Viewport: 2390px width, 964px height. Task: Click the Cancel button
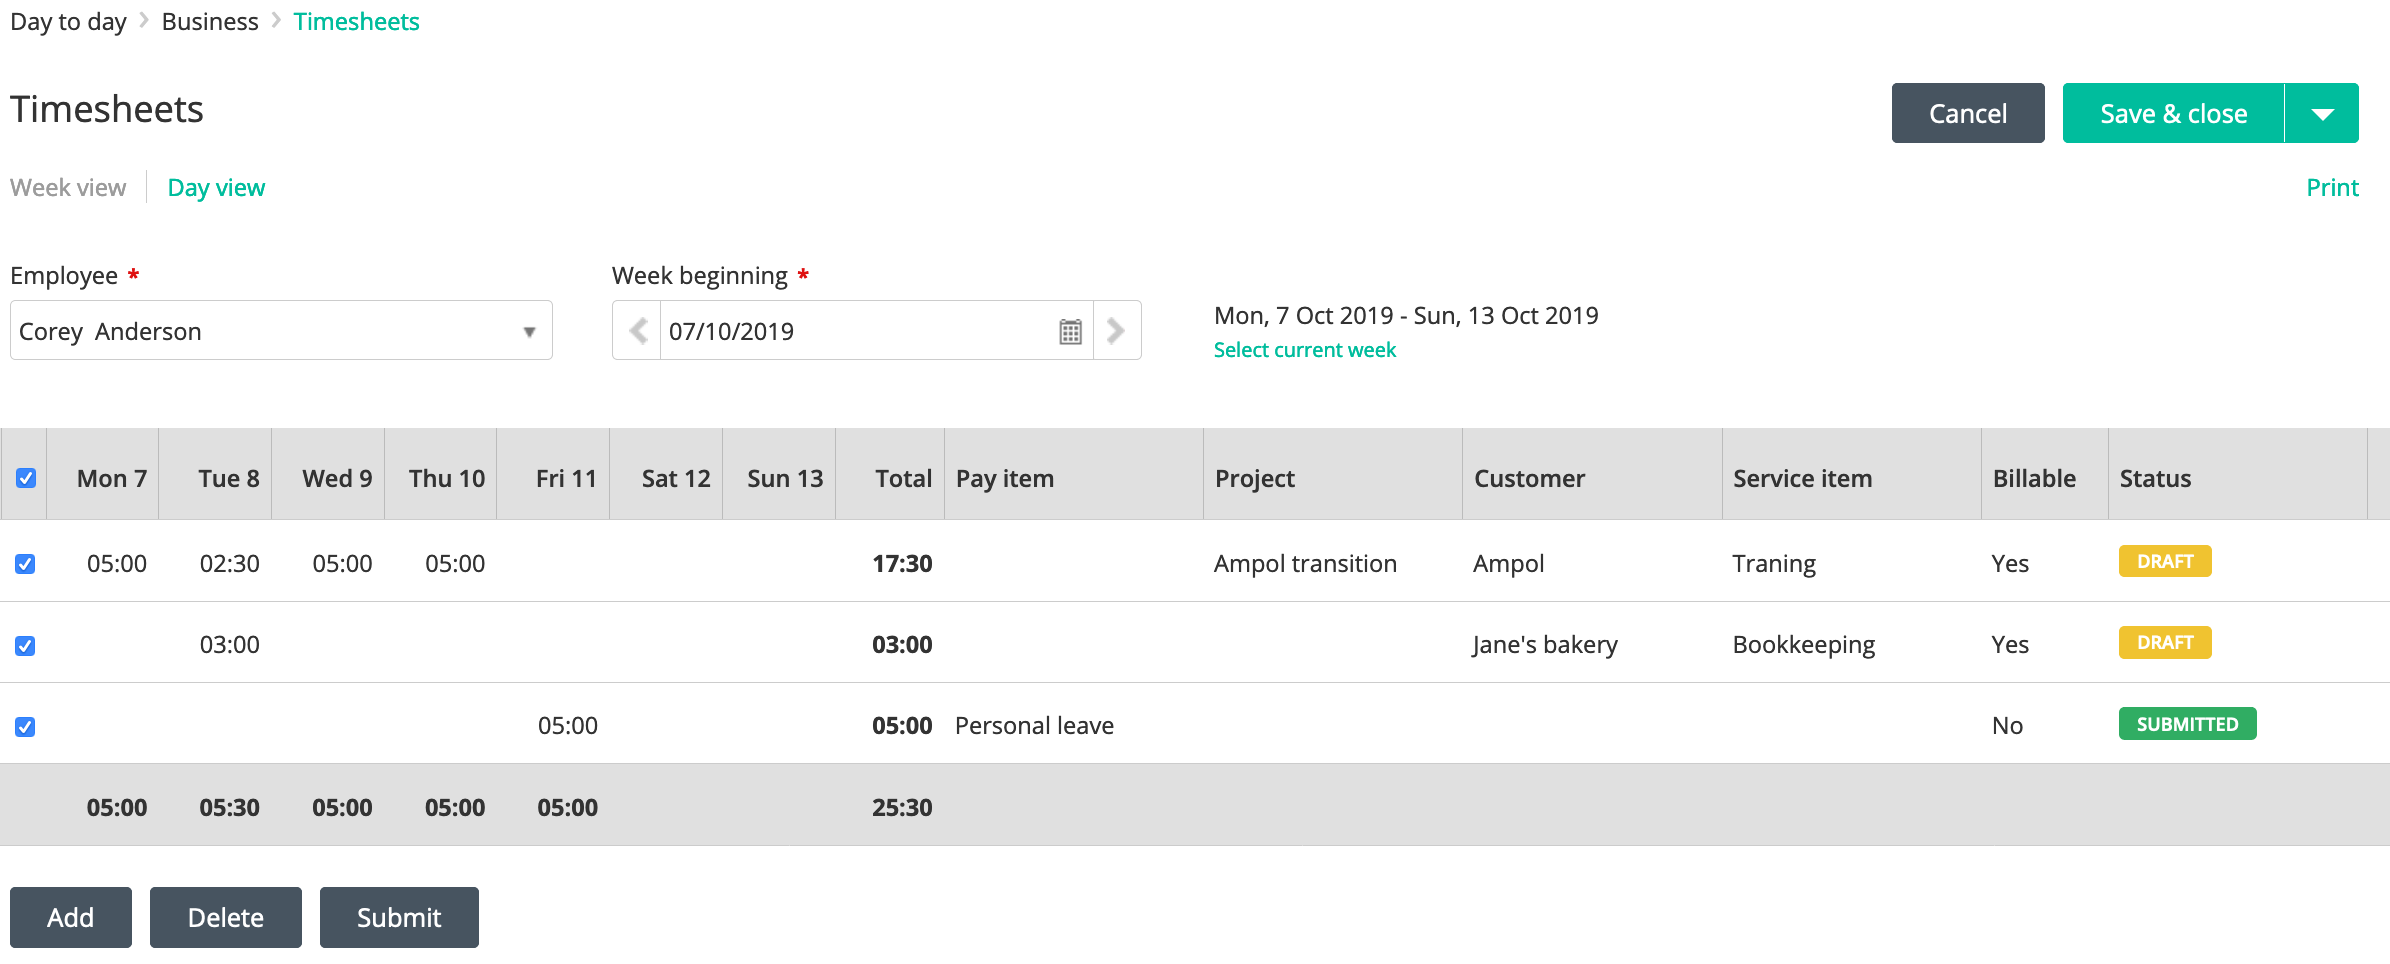[1968, 113]
